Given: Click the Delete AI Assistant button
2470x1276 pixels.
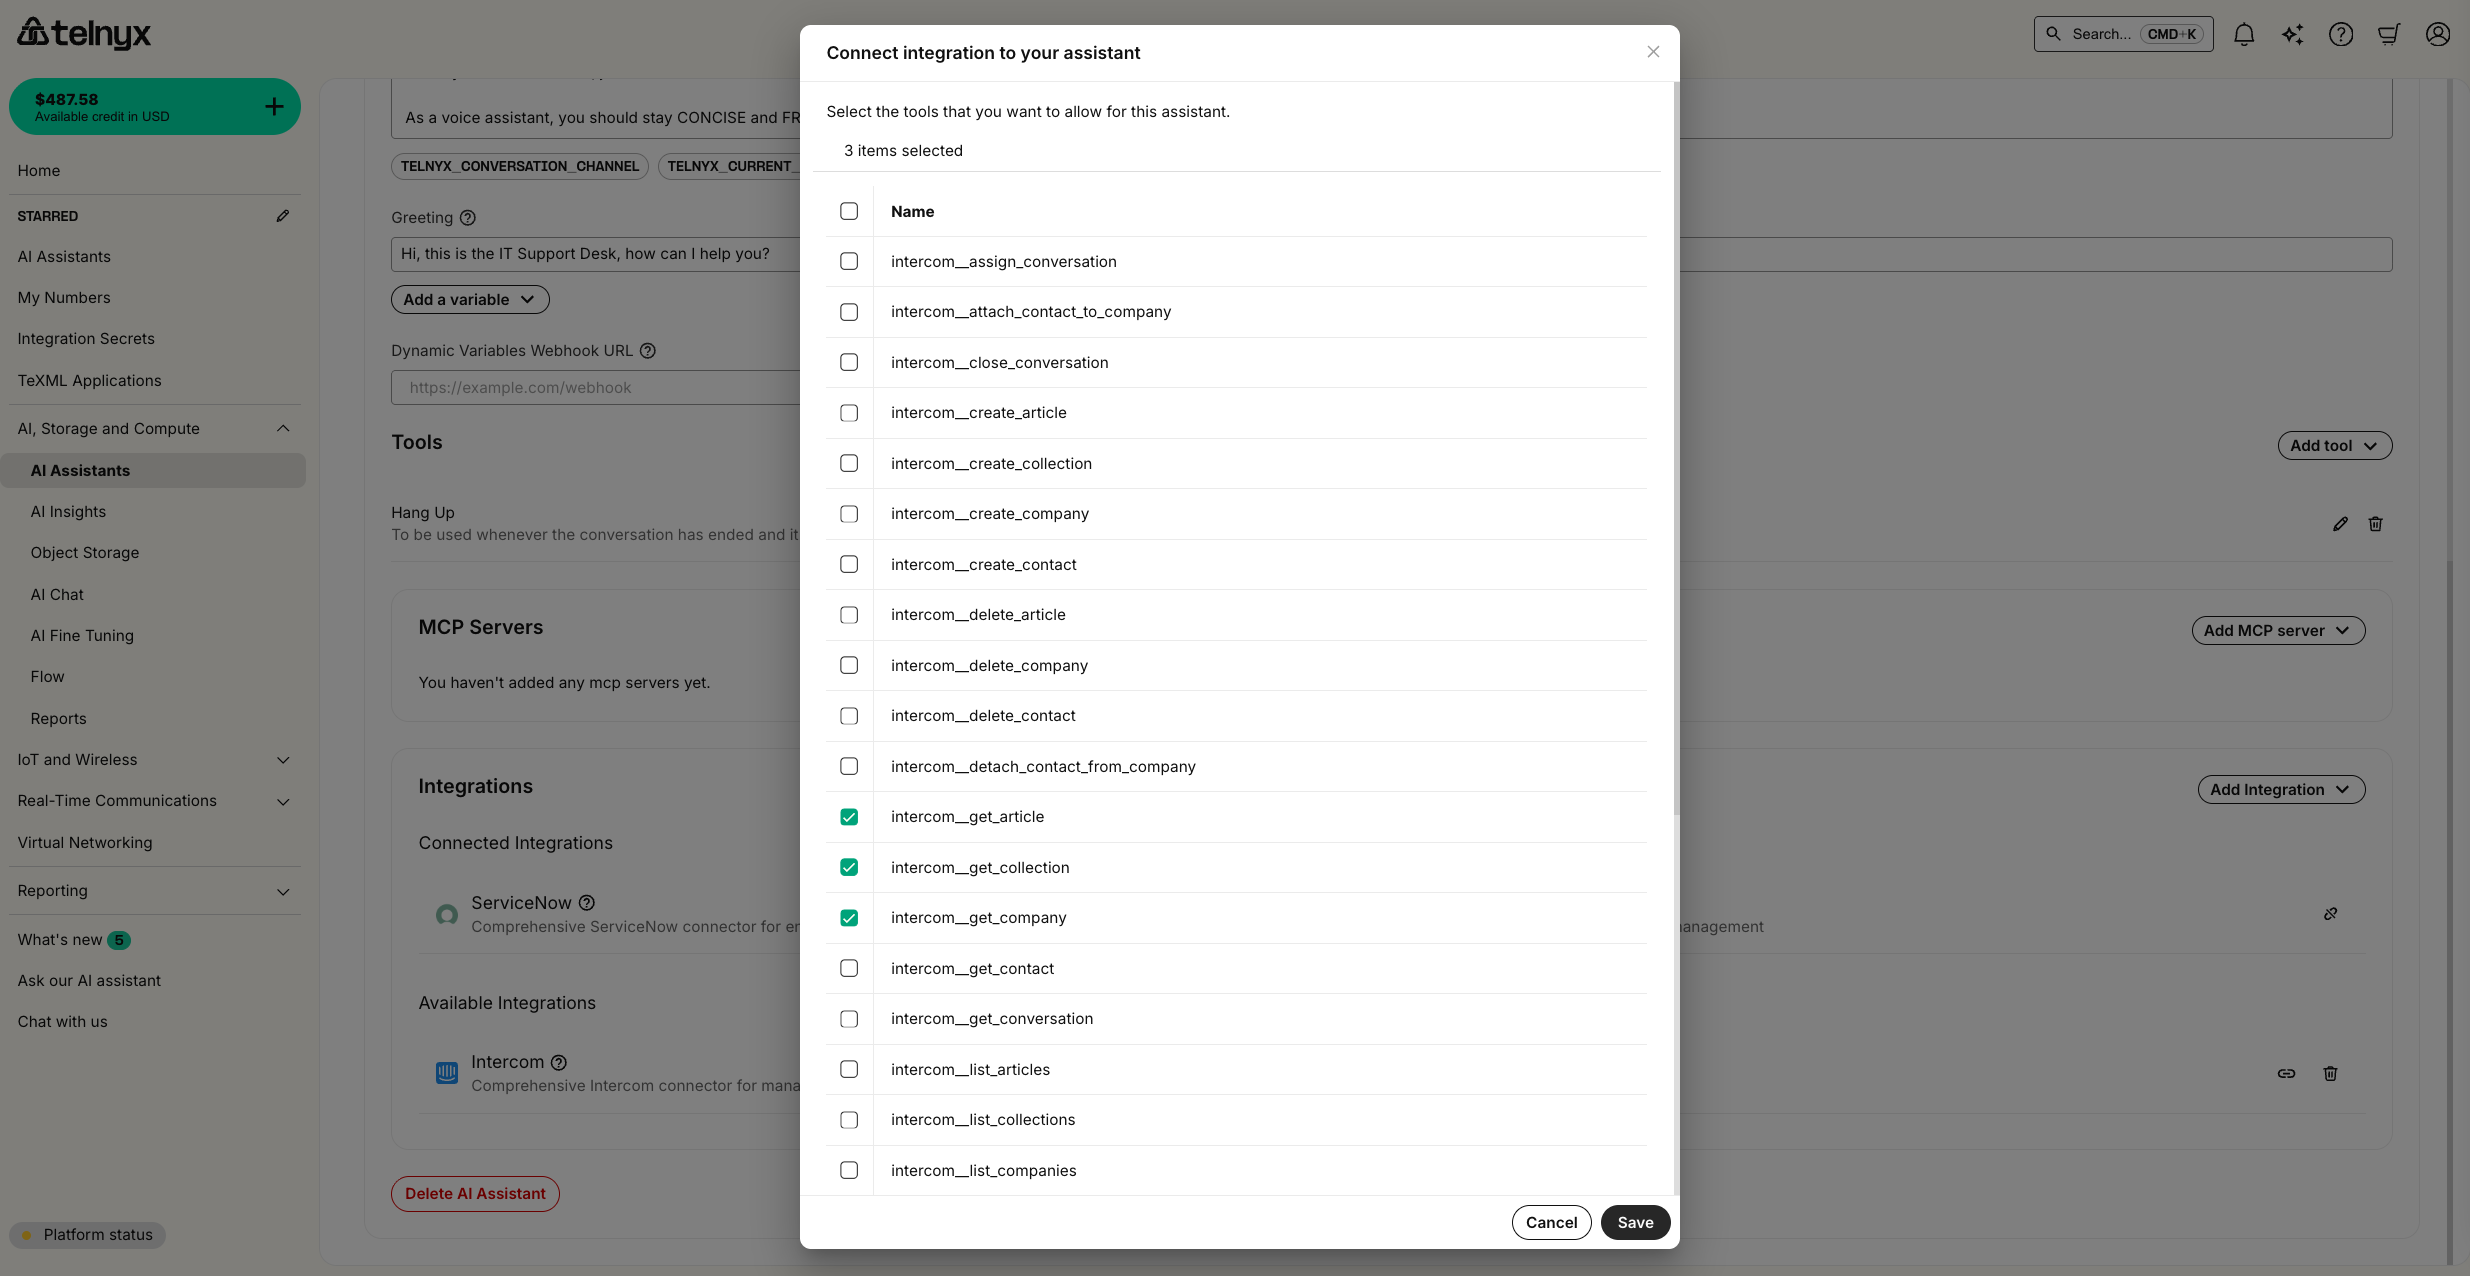Looking at the screenshot, I should [x=474, y=1193].
